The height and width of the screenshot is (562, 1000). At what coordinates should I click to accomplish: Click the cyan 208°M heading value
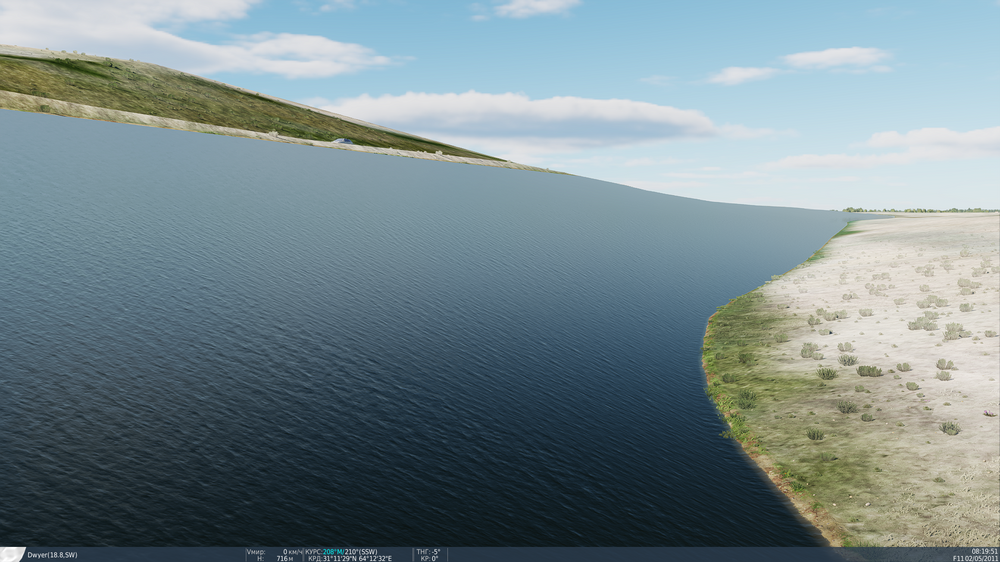click(333, 552)
